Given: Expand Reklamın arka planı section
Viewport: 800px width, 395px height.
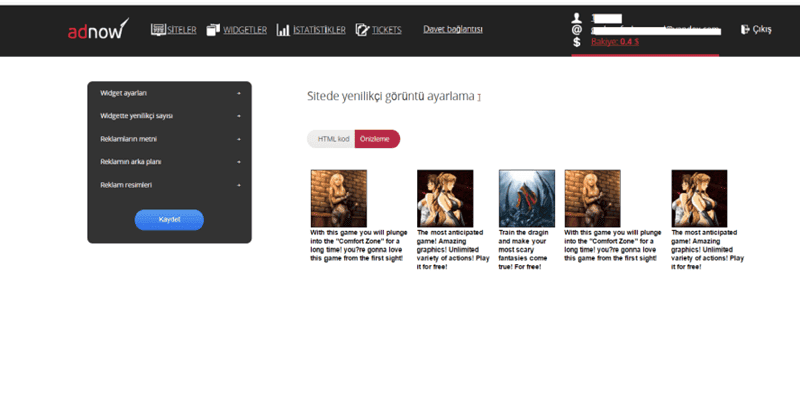Looking at the screenshot, I should pos(170,162).
